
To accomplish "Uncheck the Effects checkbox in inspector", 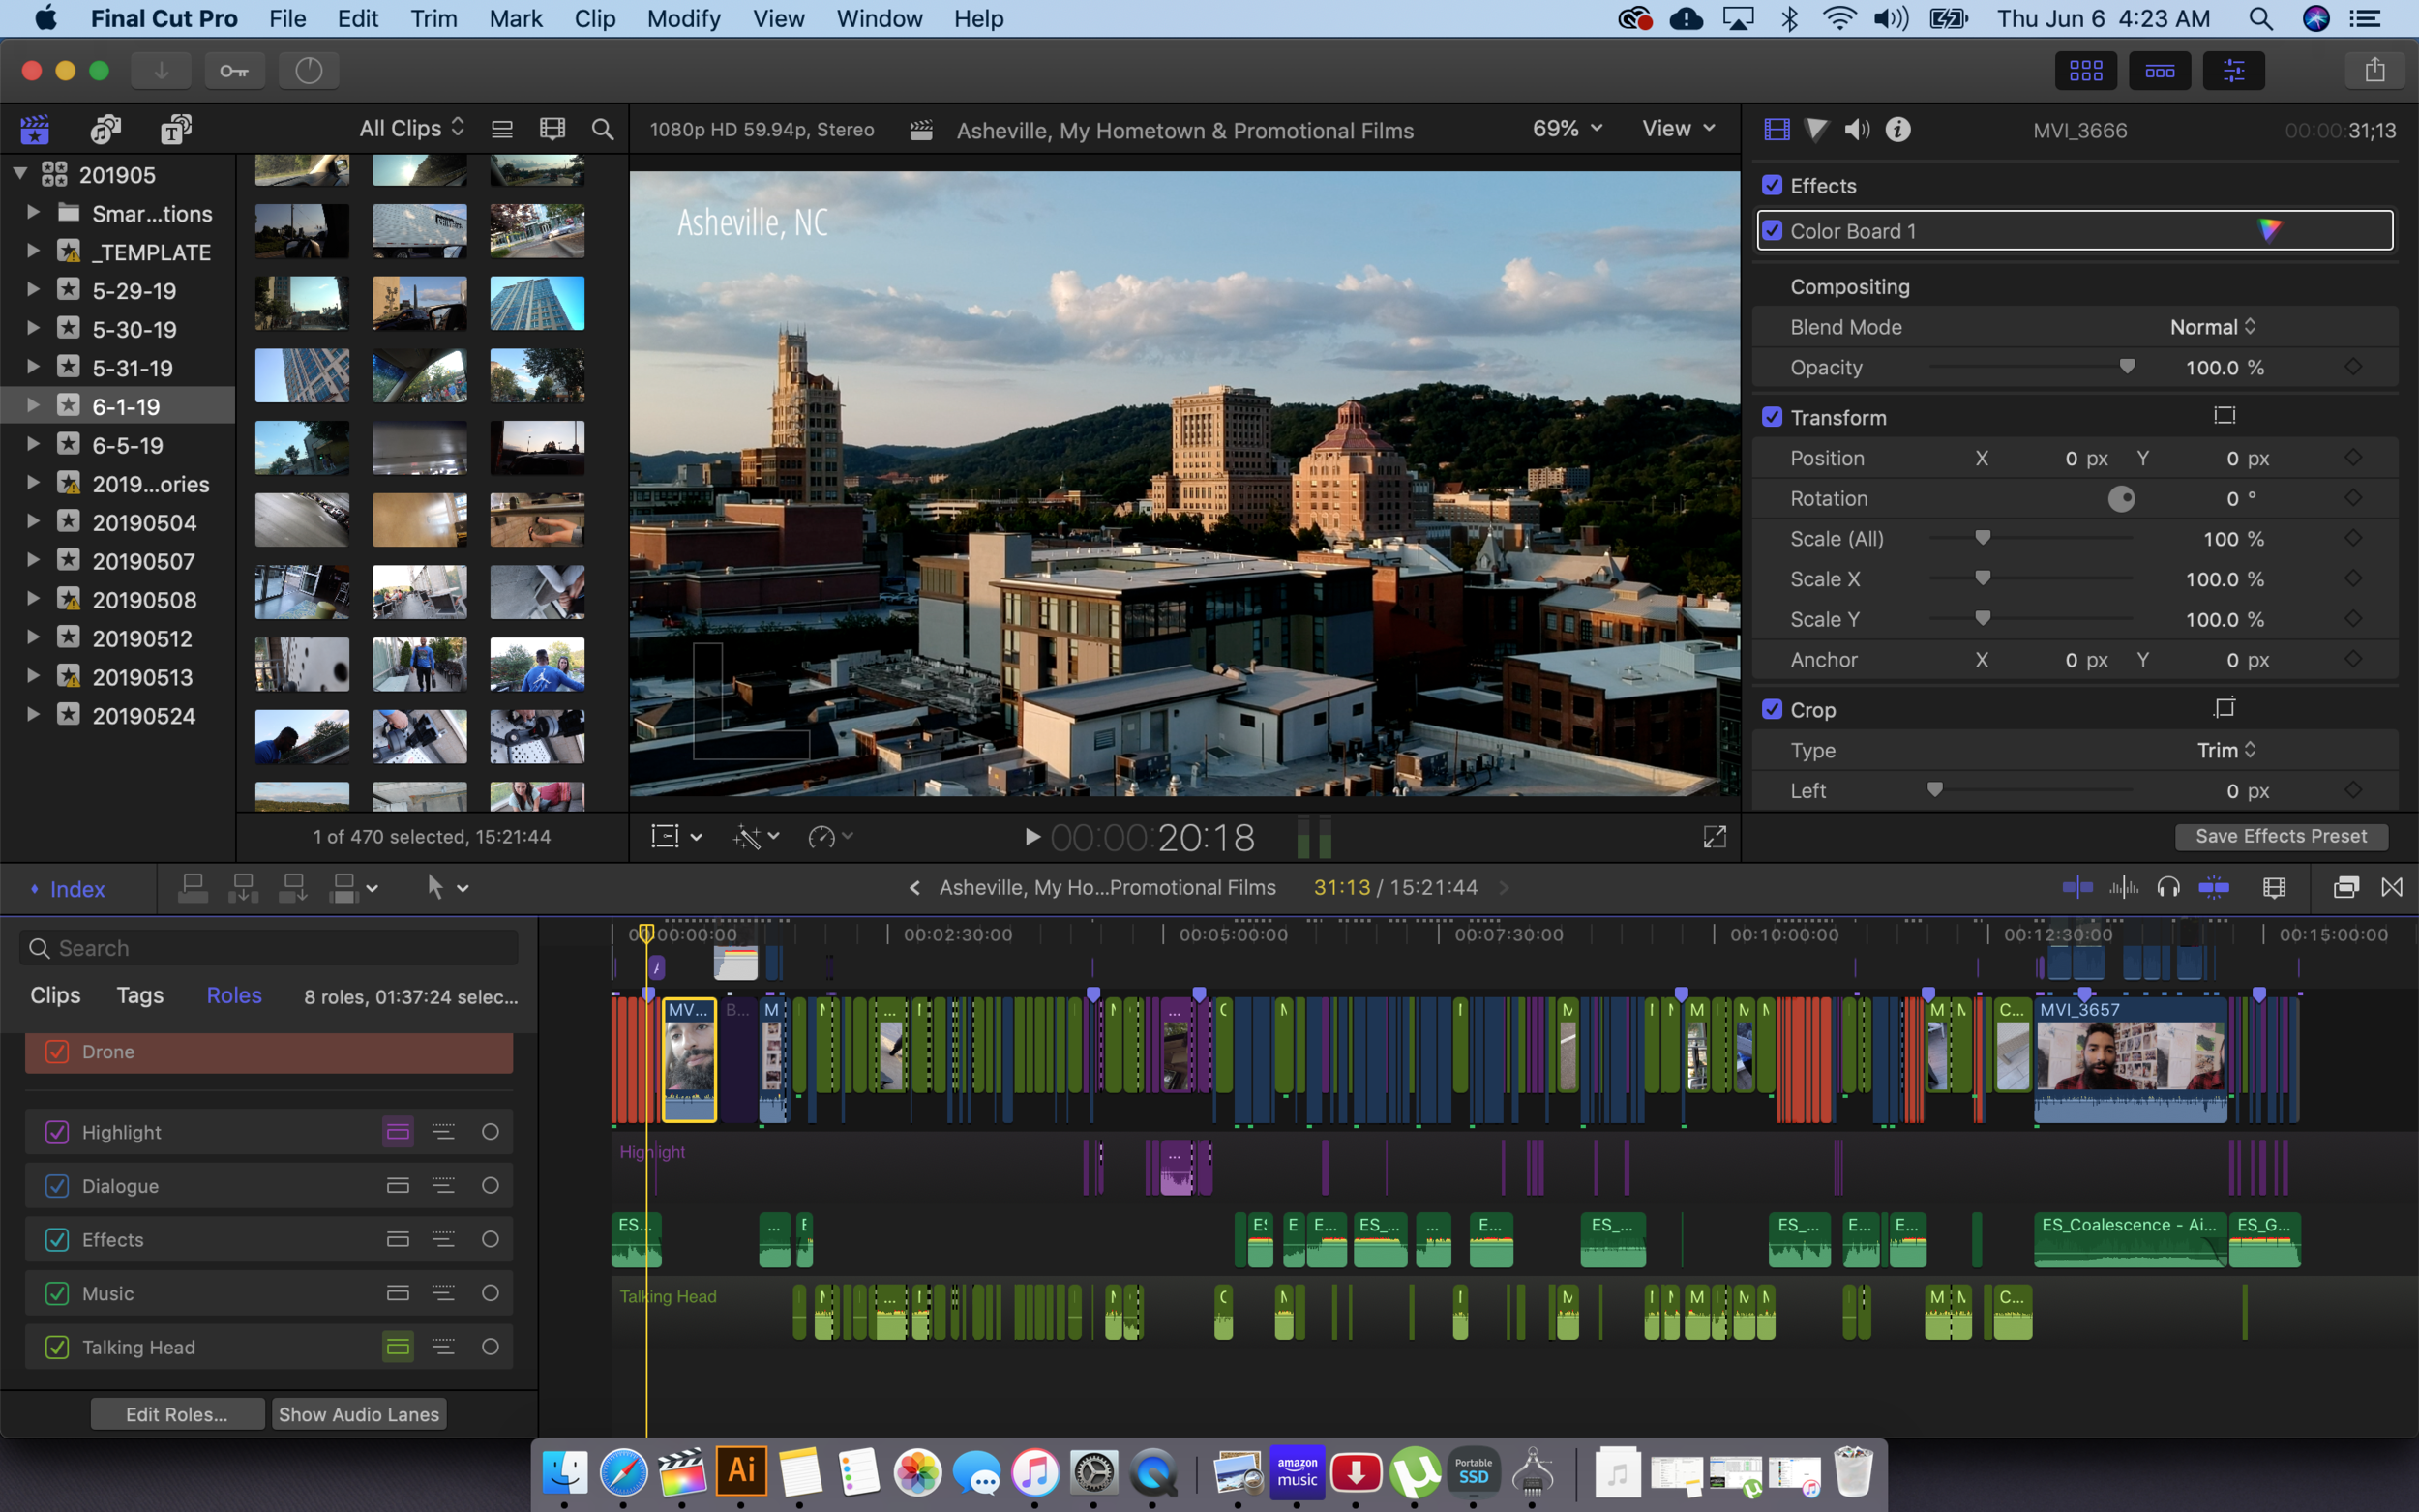I will coord(1772,185).
